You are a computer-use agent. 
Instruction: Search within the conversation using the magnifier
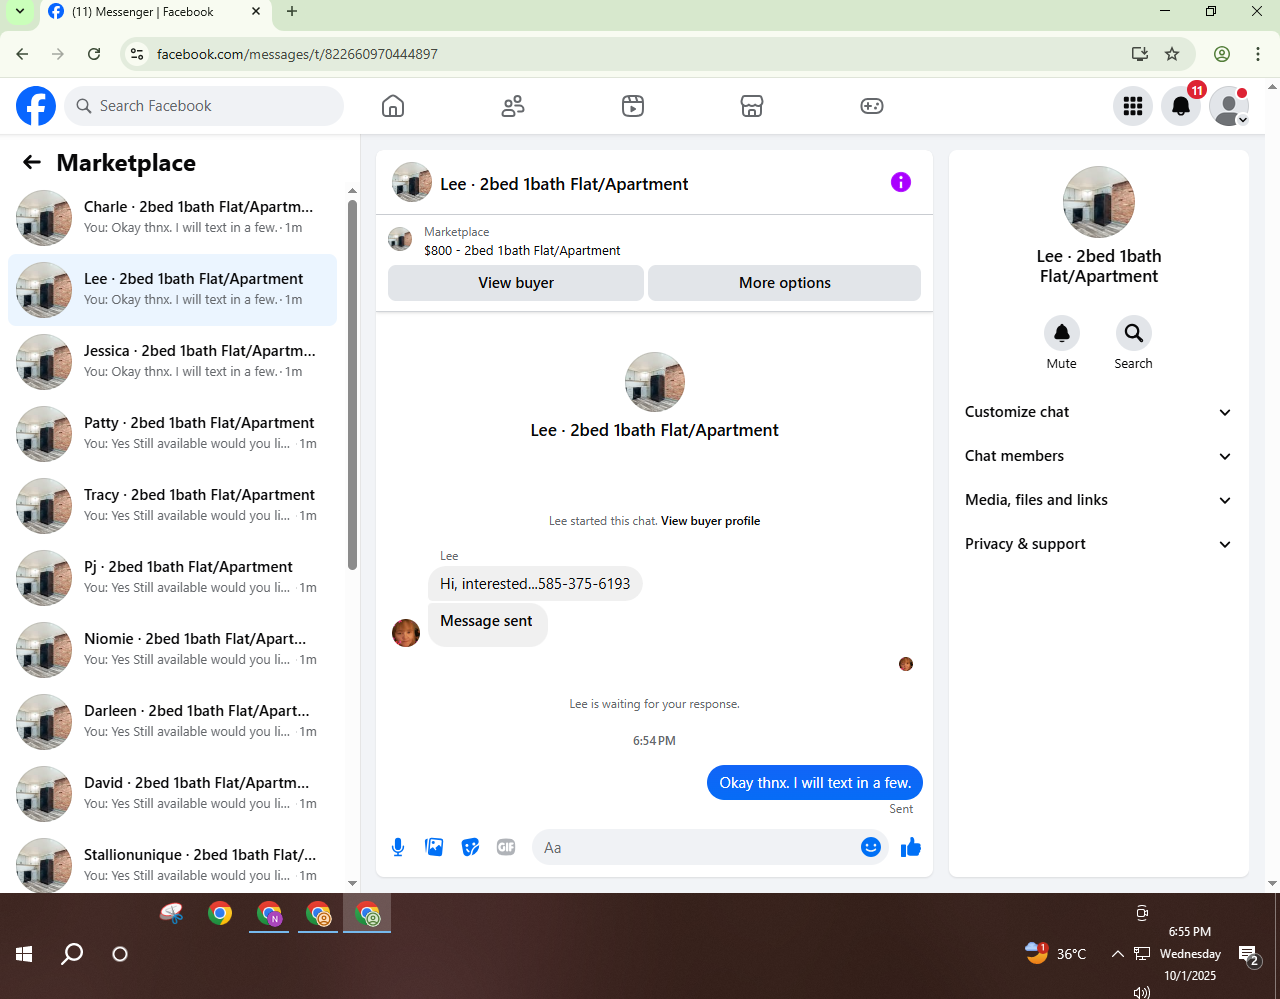pos(1133,333)
